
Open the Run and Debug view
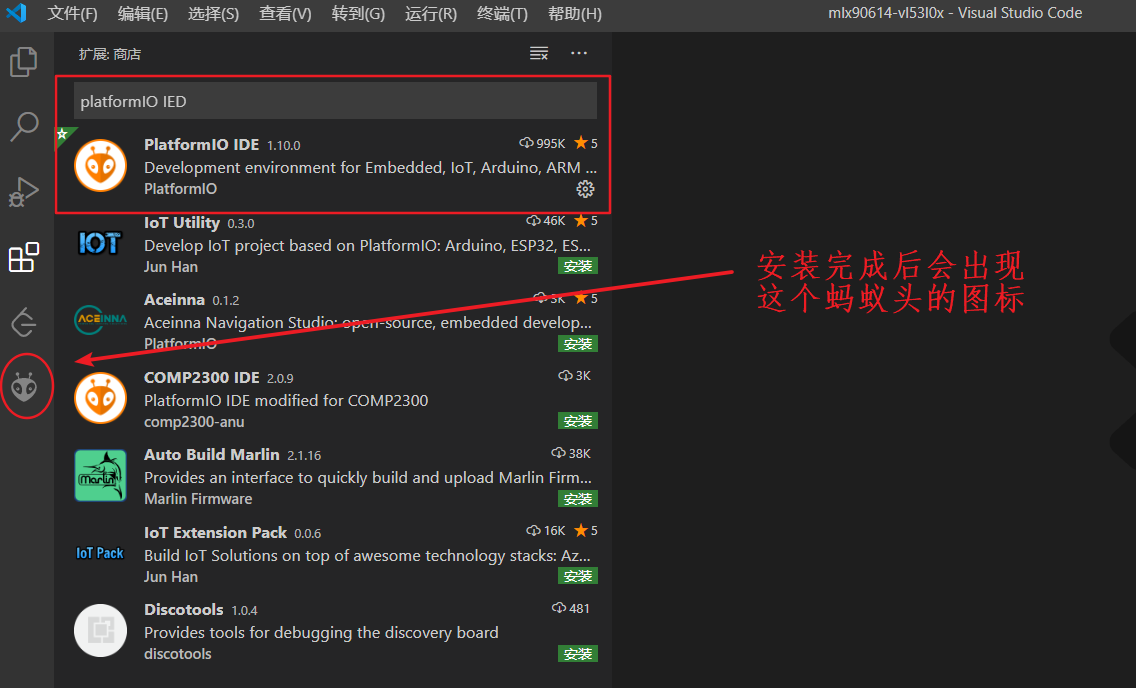pos(25,192)
